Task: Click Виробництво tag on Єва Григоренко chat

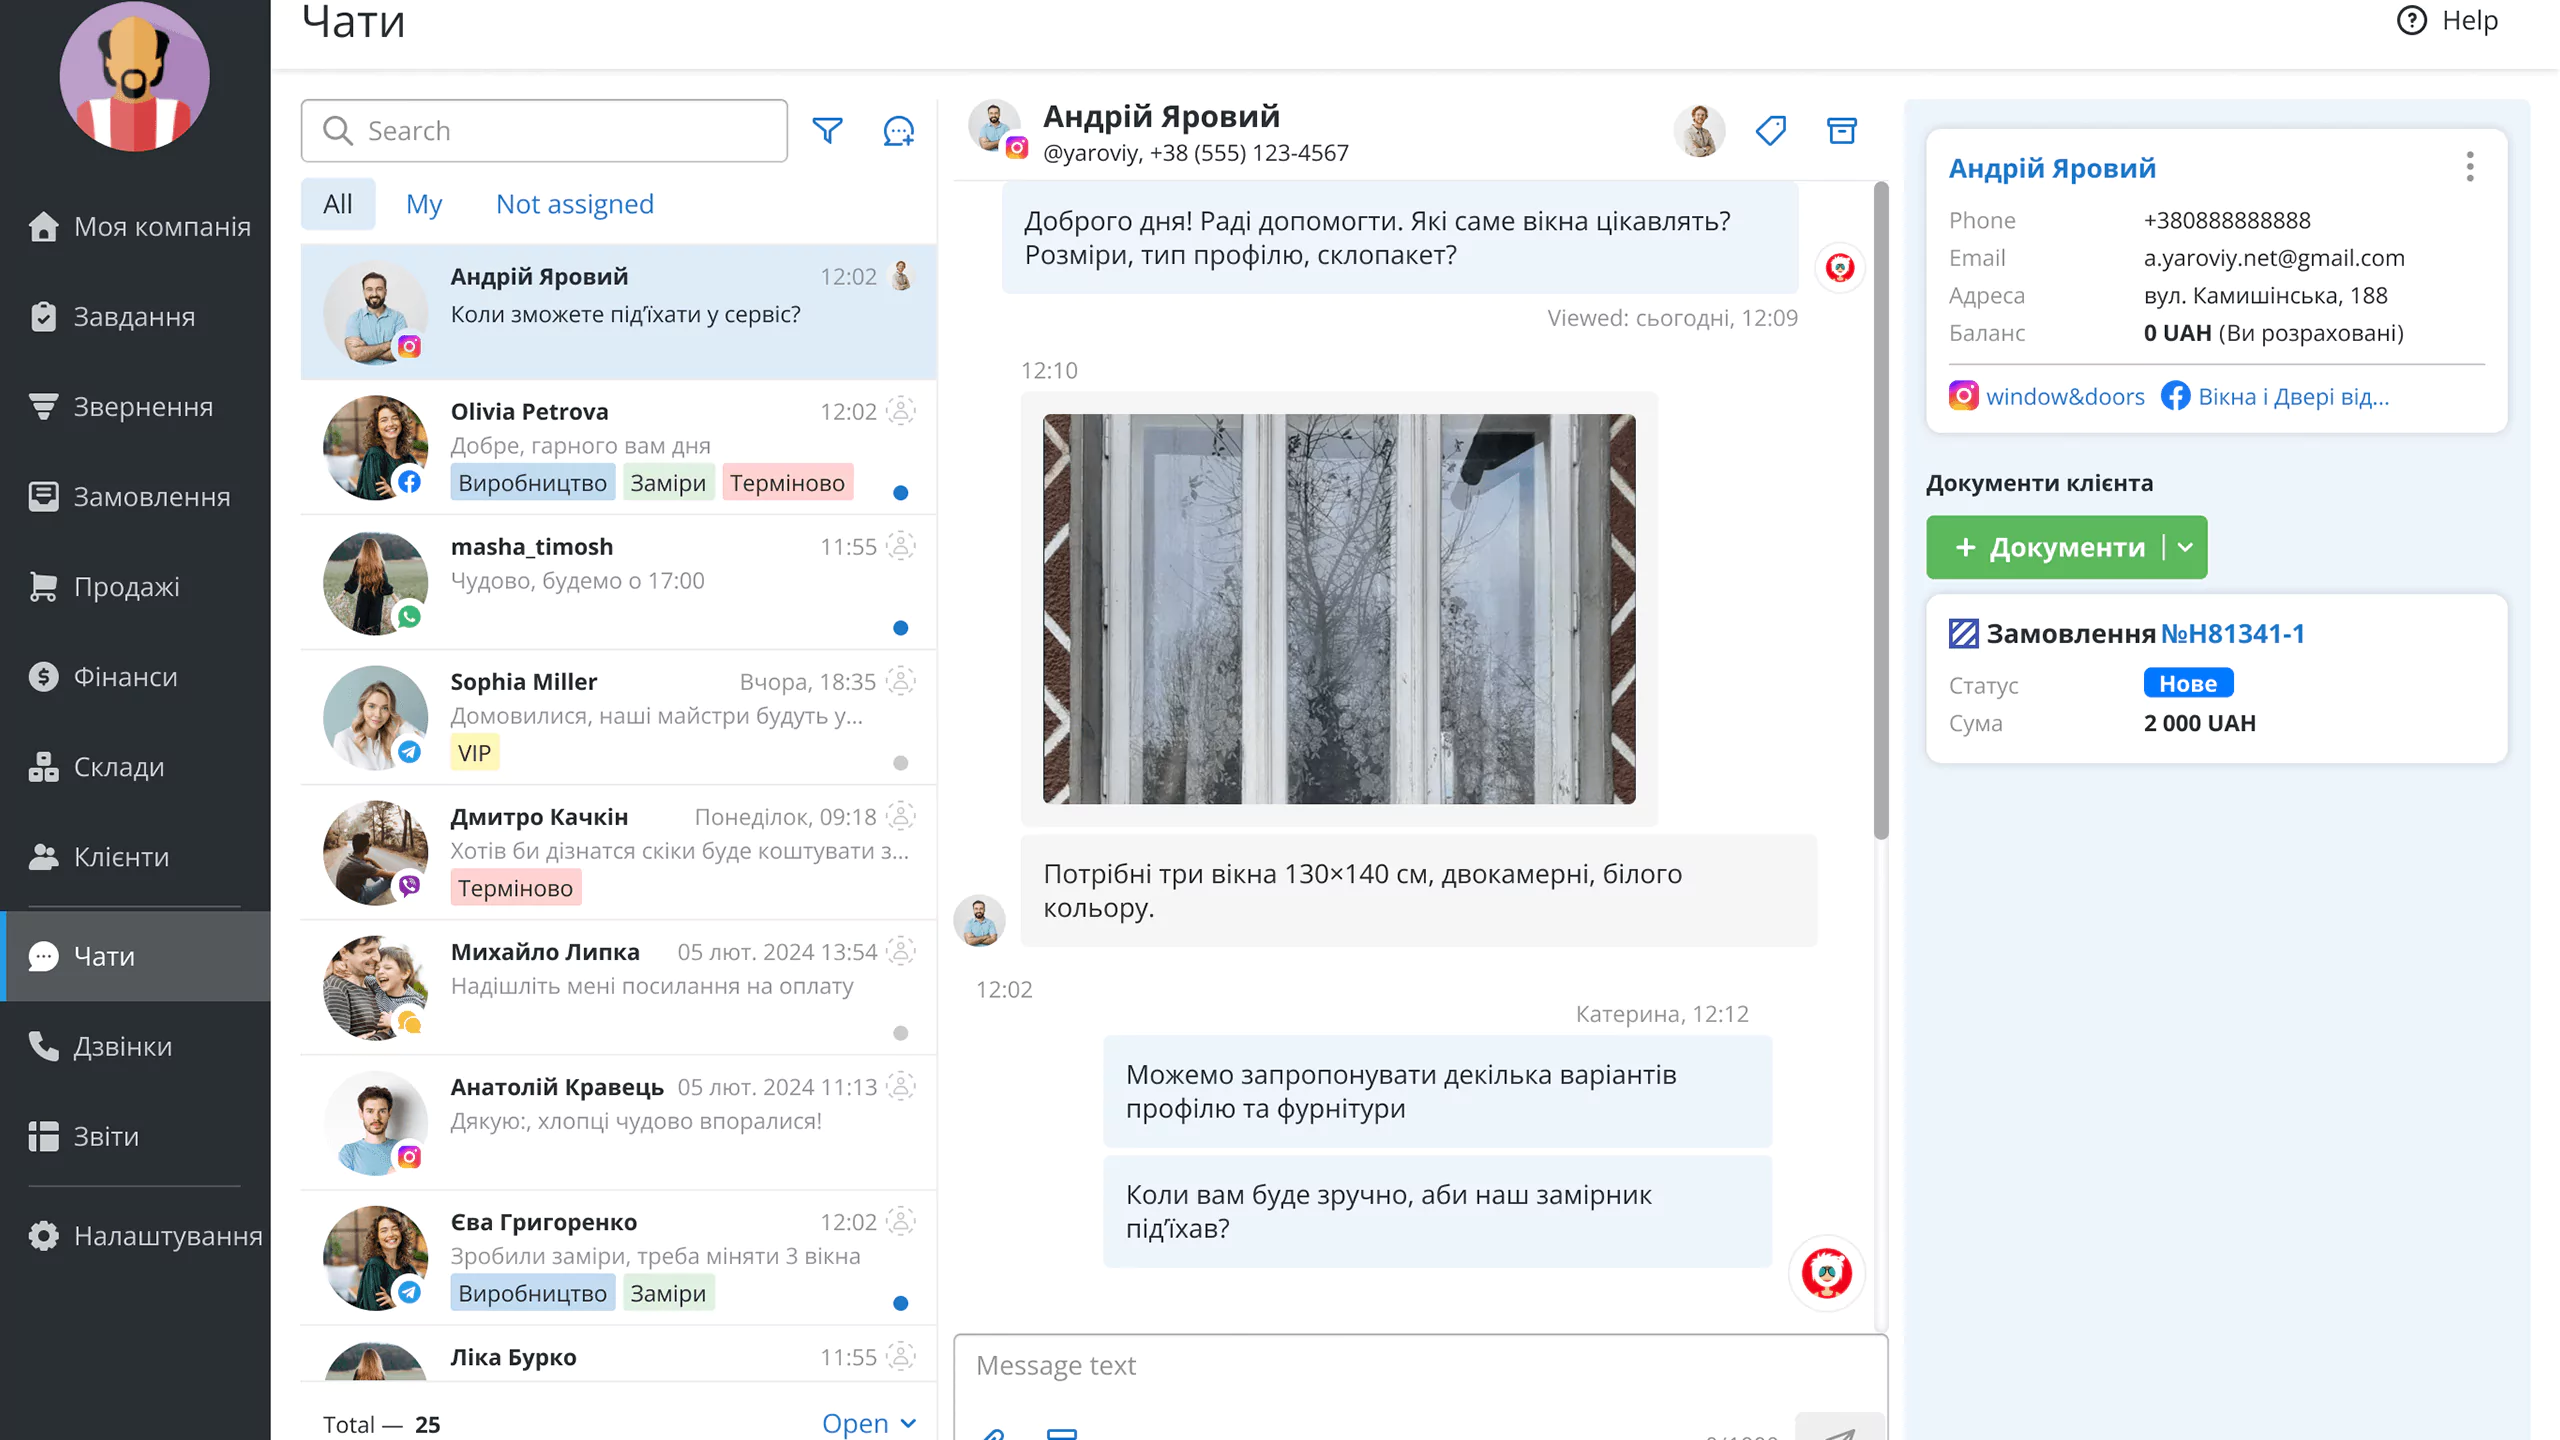Action: click(532, 1293)
